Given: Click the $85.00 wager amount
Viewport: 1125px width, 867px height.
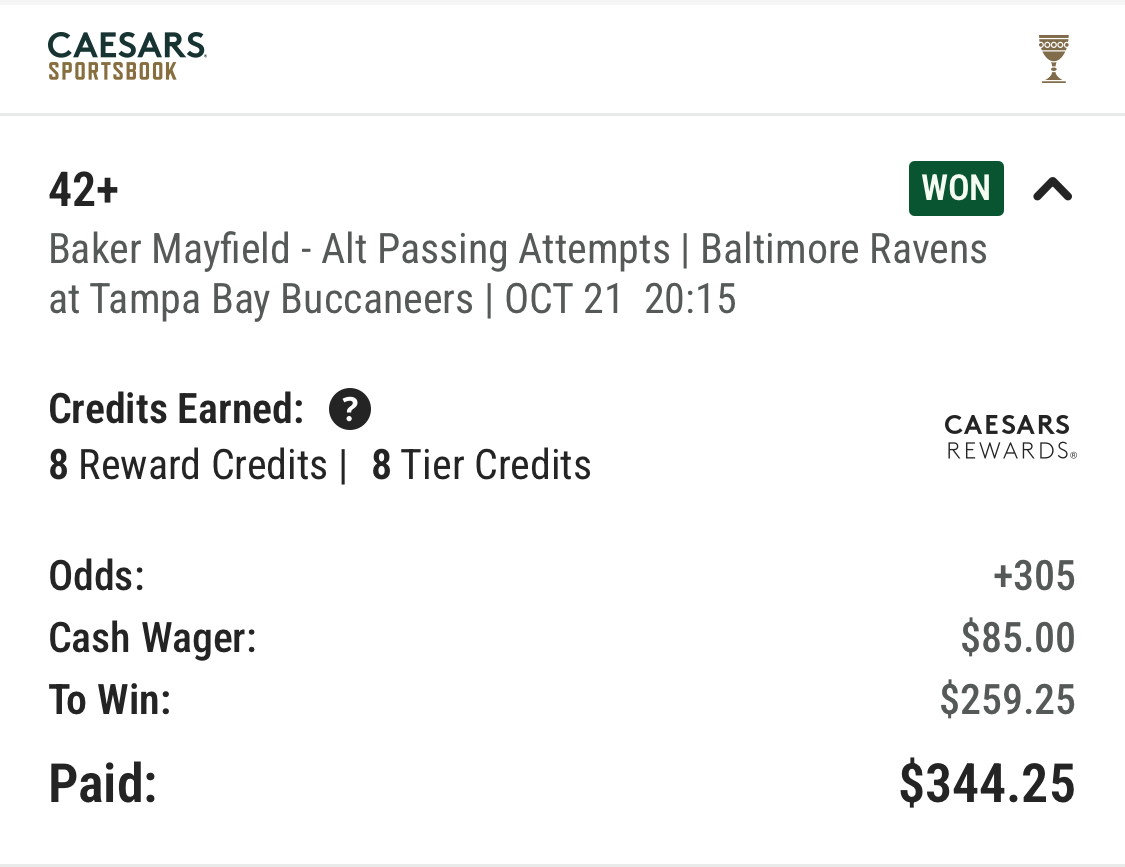Looking at the screenshot, I should click(x=1017, y=637).
